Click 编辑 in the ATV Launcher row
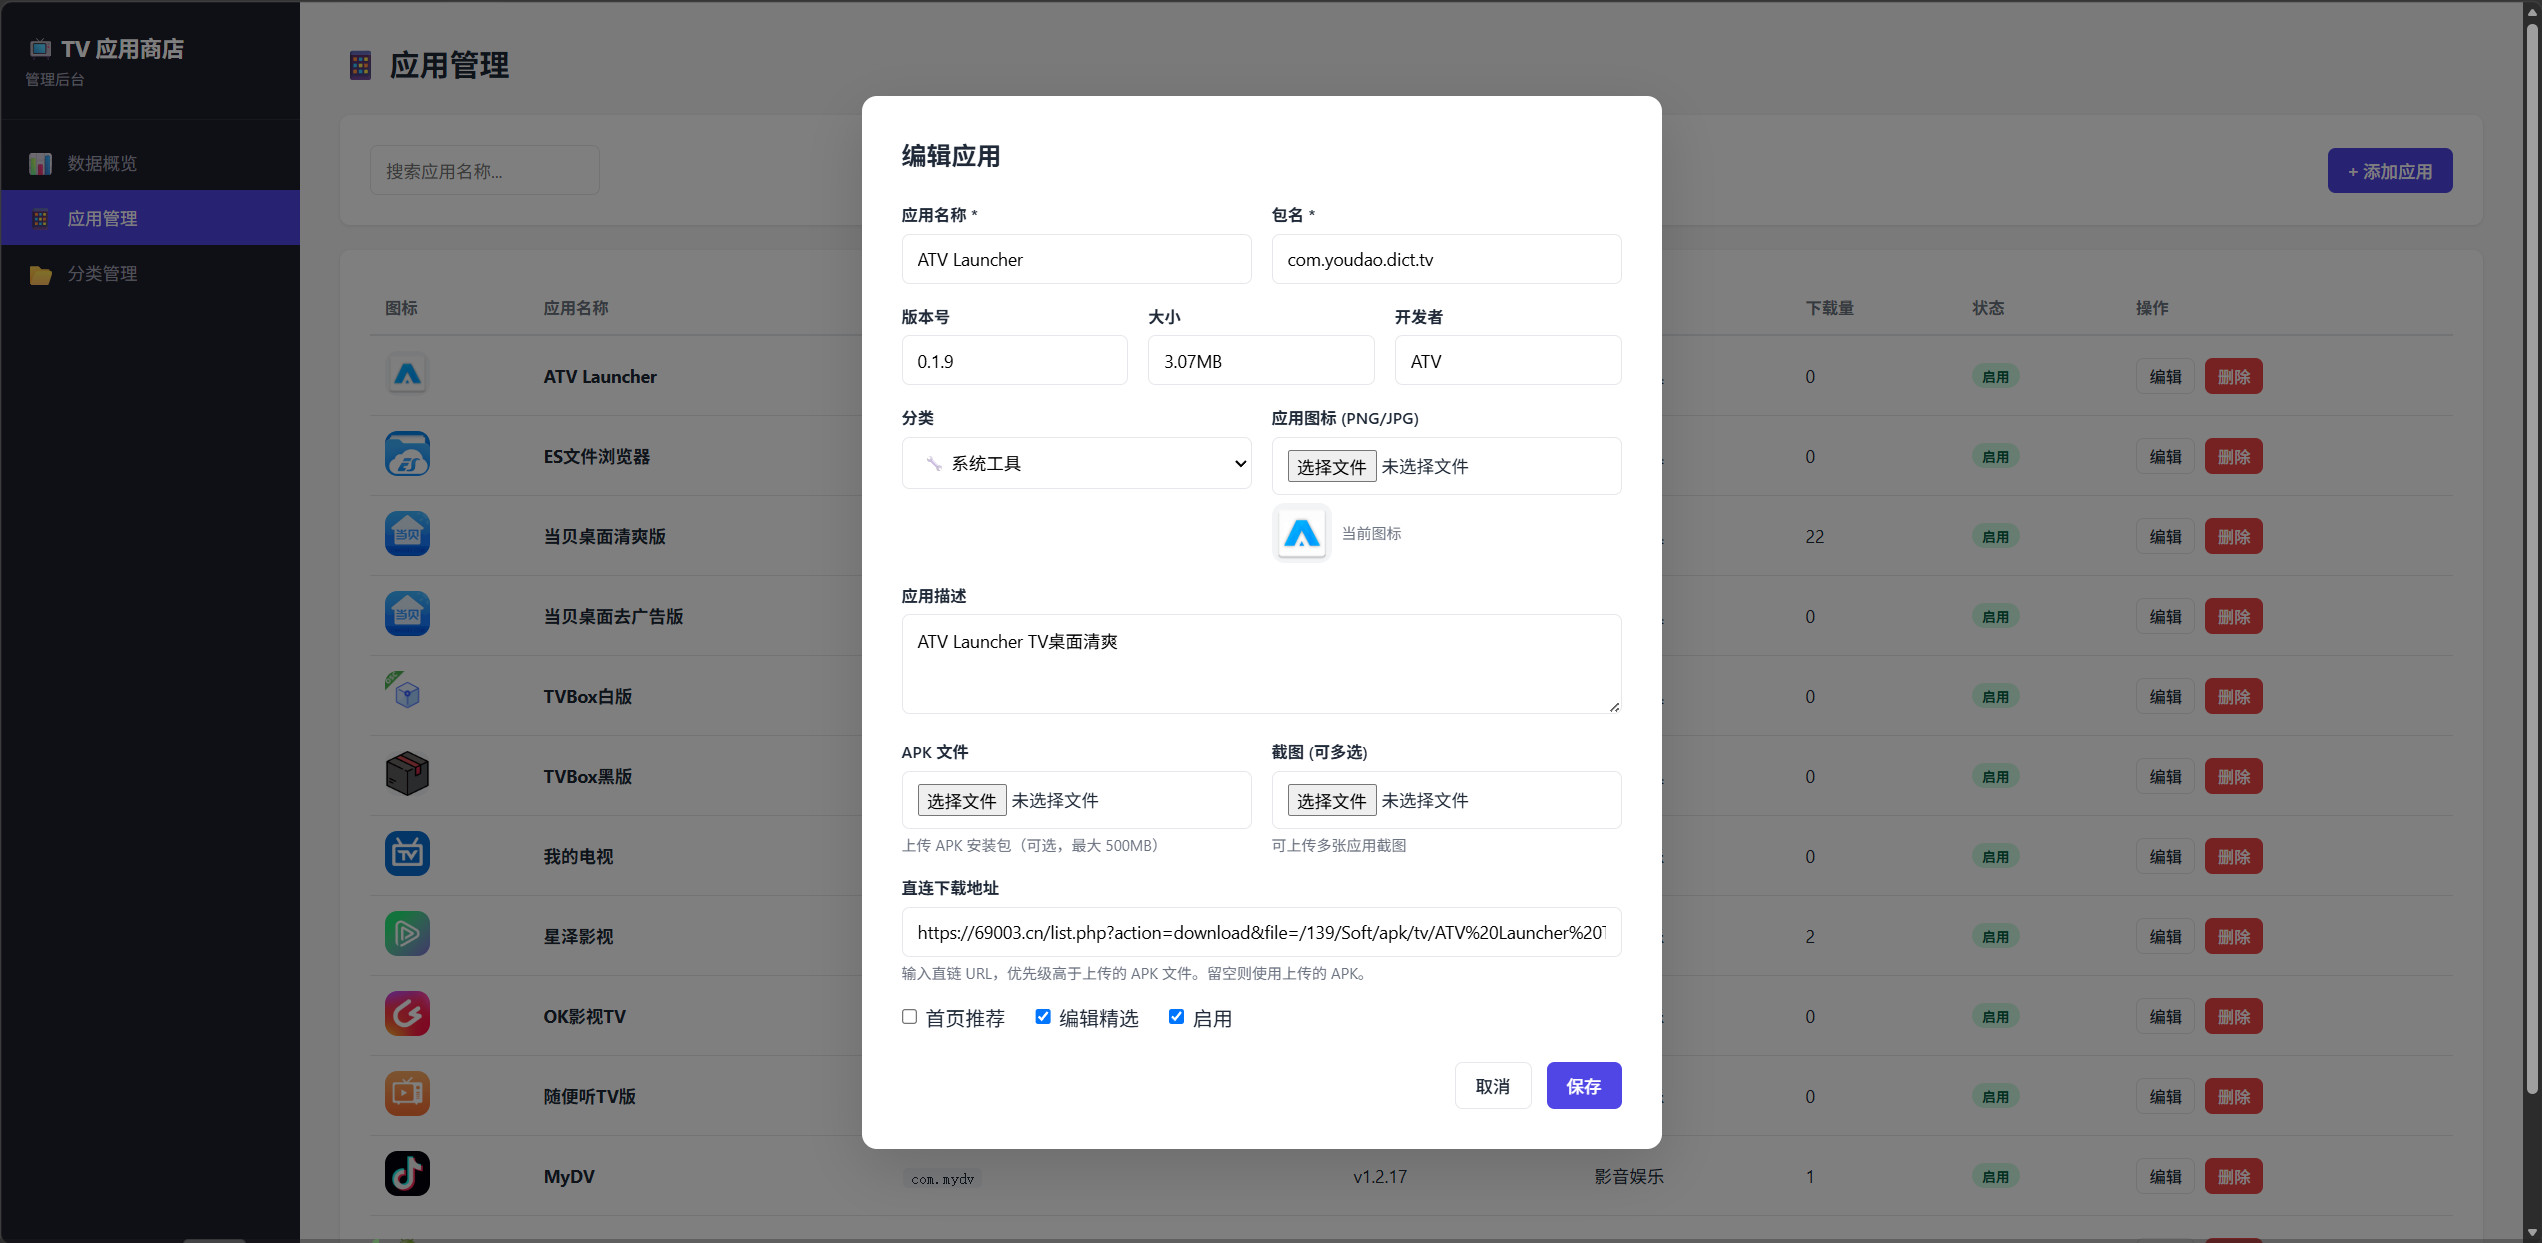The height and width of the screenshot is (1243, 2542). coord(2166,376)
